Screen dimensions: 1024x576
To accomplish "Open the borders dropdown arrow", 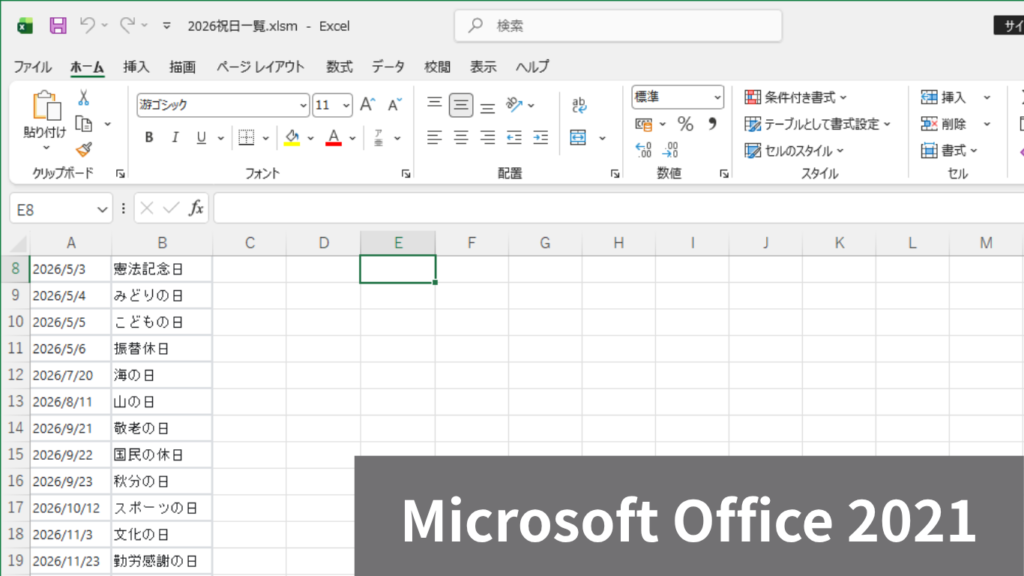I will (x=265, y=138).
